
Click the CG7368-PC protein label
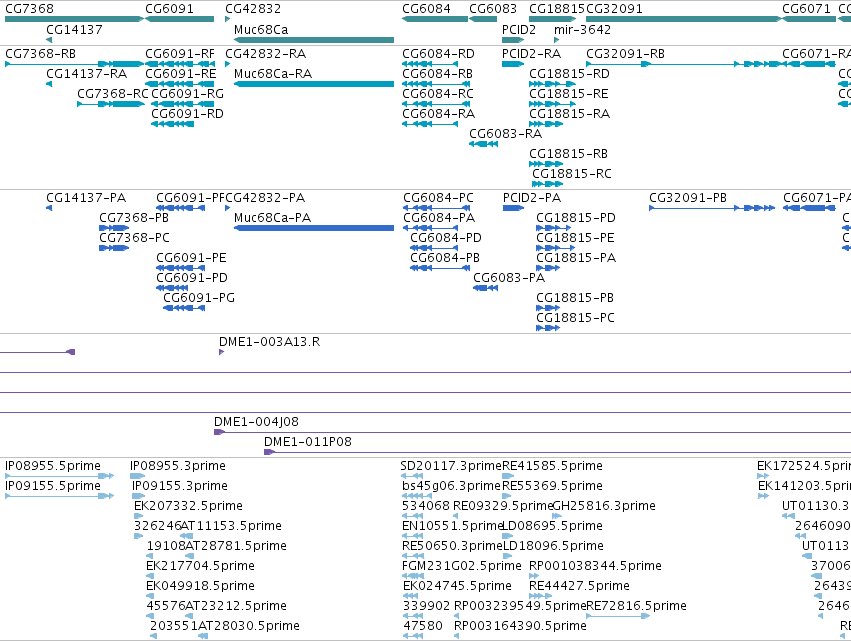pyautogui.click(x=134, y=238)
